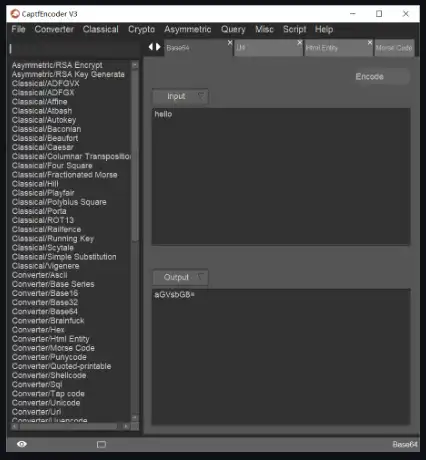Select Converter/Base32 entry
This screenshot has width=426, height=460.
click(x=45, y=302)
